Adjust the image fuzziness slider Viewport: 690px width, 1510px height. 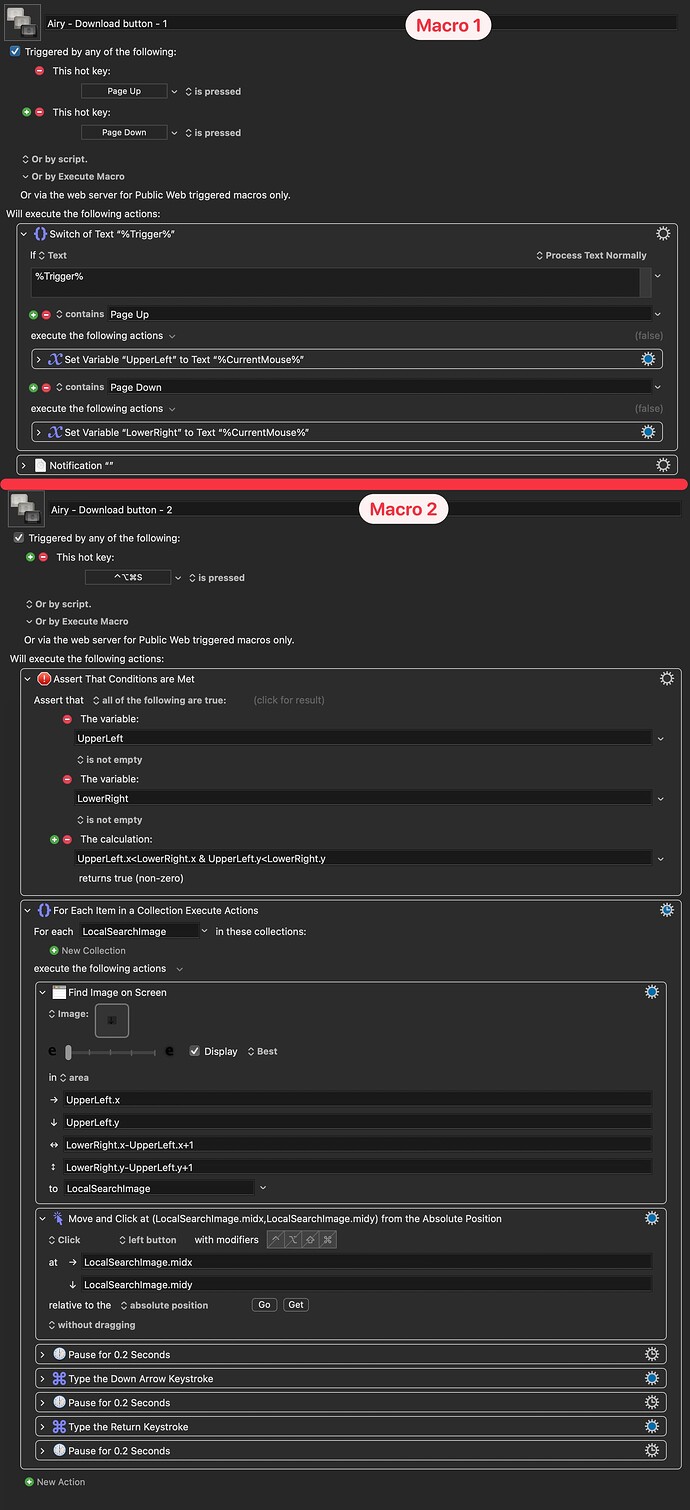(x=69, y=1052)
